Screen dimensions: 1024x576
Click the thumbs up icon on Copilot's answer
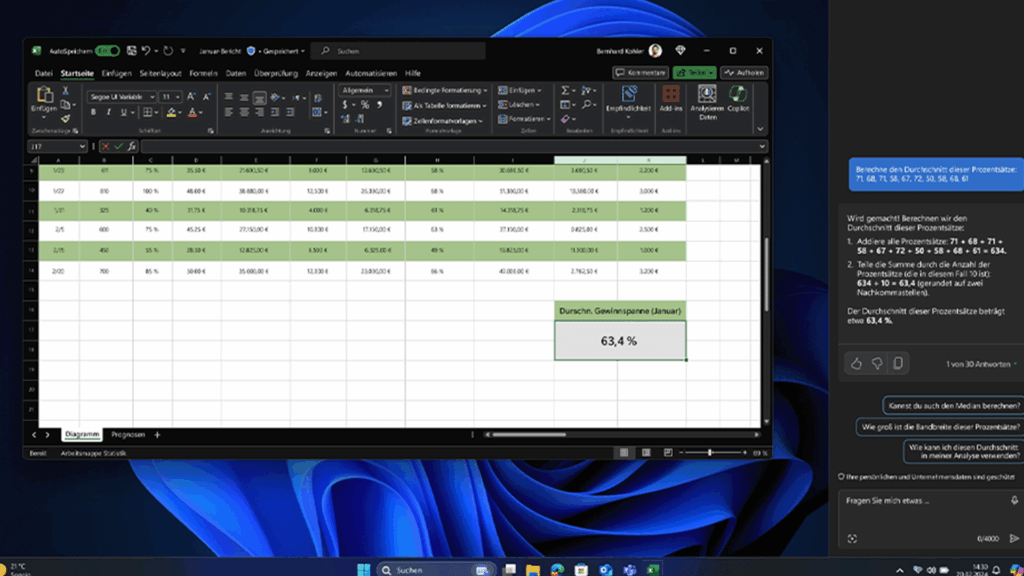(856, 364)
